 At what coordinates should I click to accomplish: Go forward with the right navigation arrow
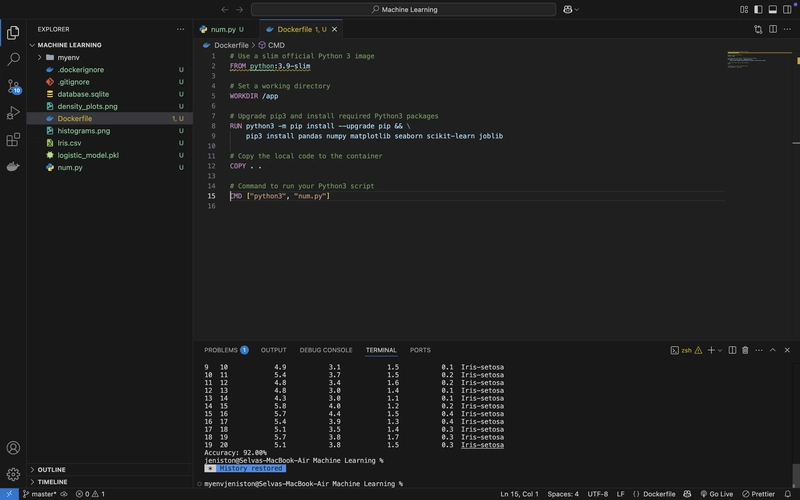(x=239, y=9)
